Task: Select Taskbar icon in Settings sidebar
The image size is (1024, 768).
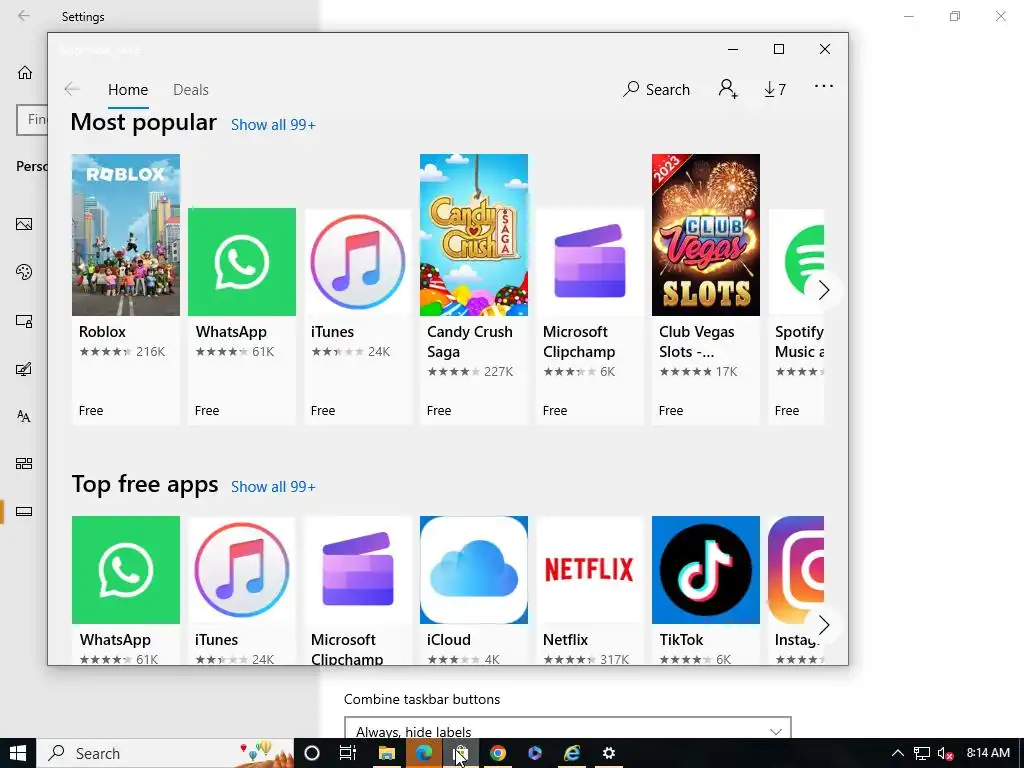Action: click(24, 511)
